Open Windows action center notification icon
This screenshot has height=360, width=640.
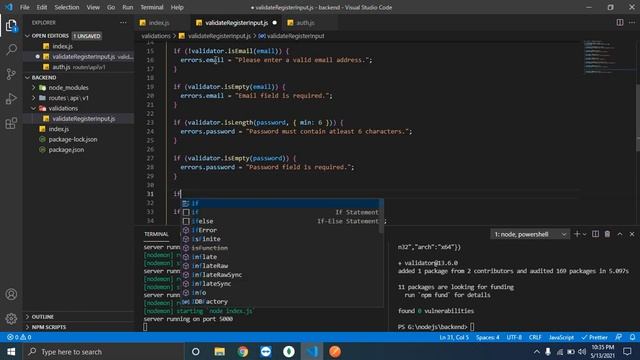click(x=627, y=351)
